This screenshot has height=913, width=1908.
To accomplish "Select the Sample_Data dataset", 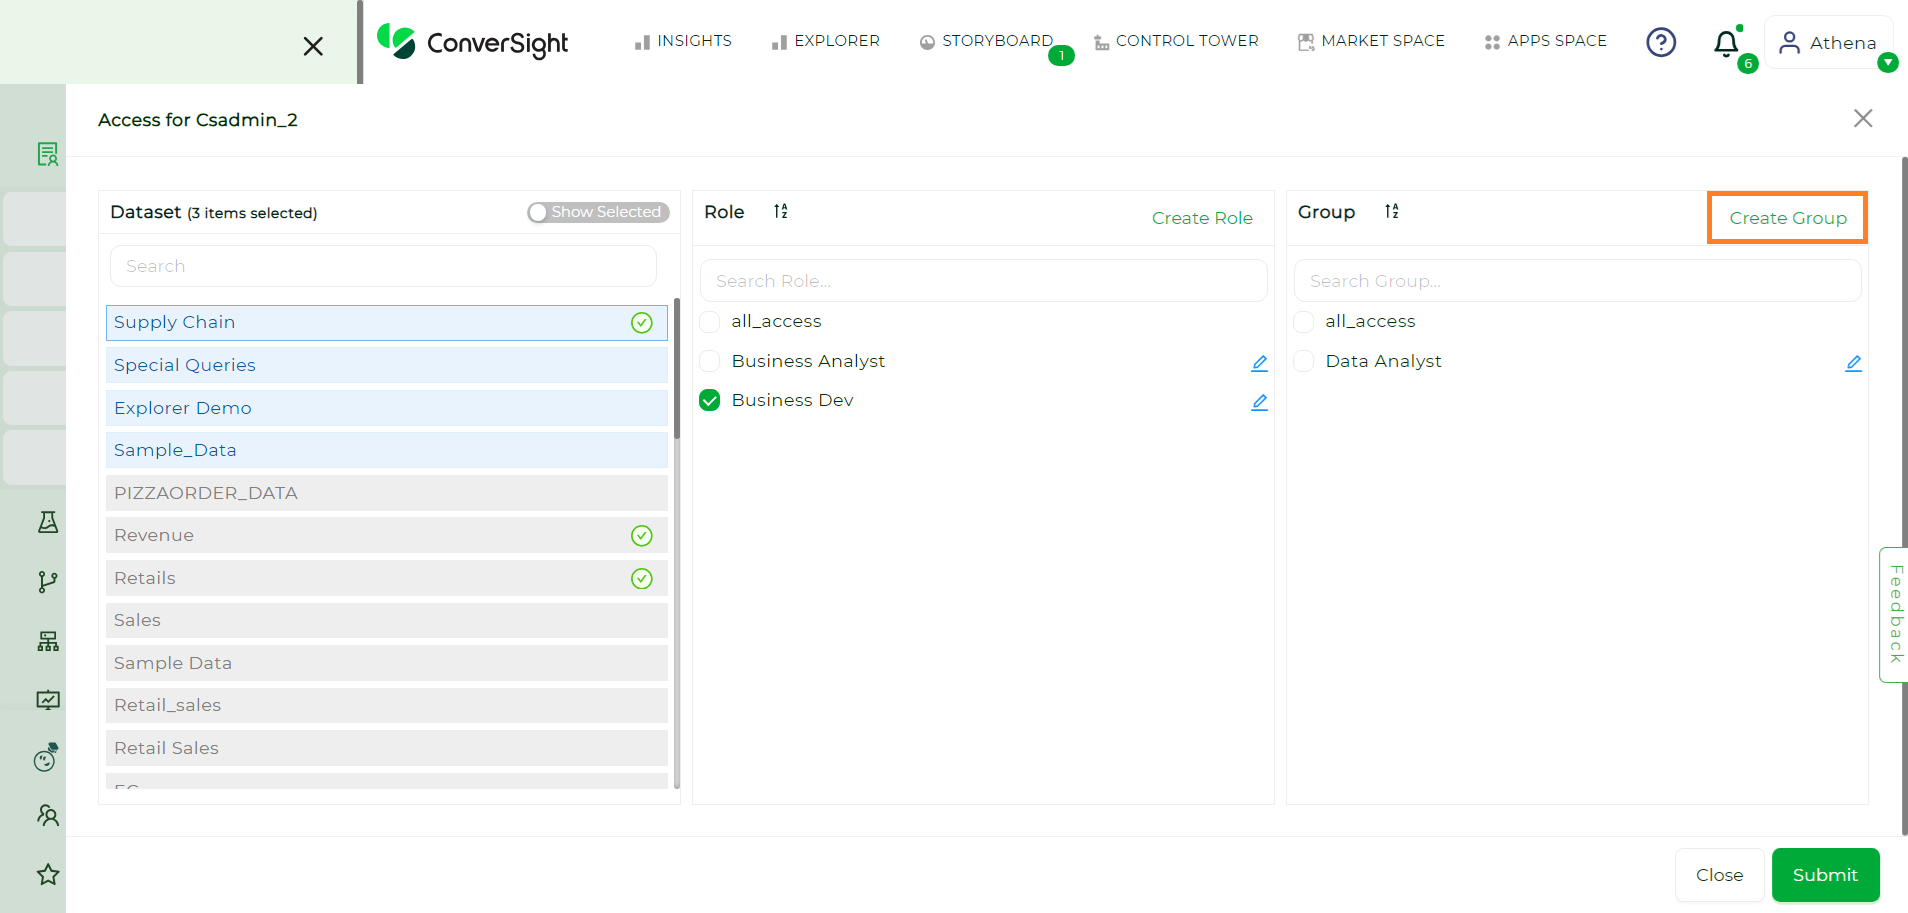I will [387, 450].
